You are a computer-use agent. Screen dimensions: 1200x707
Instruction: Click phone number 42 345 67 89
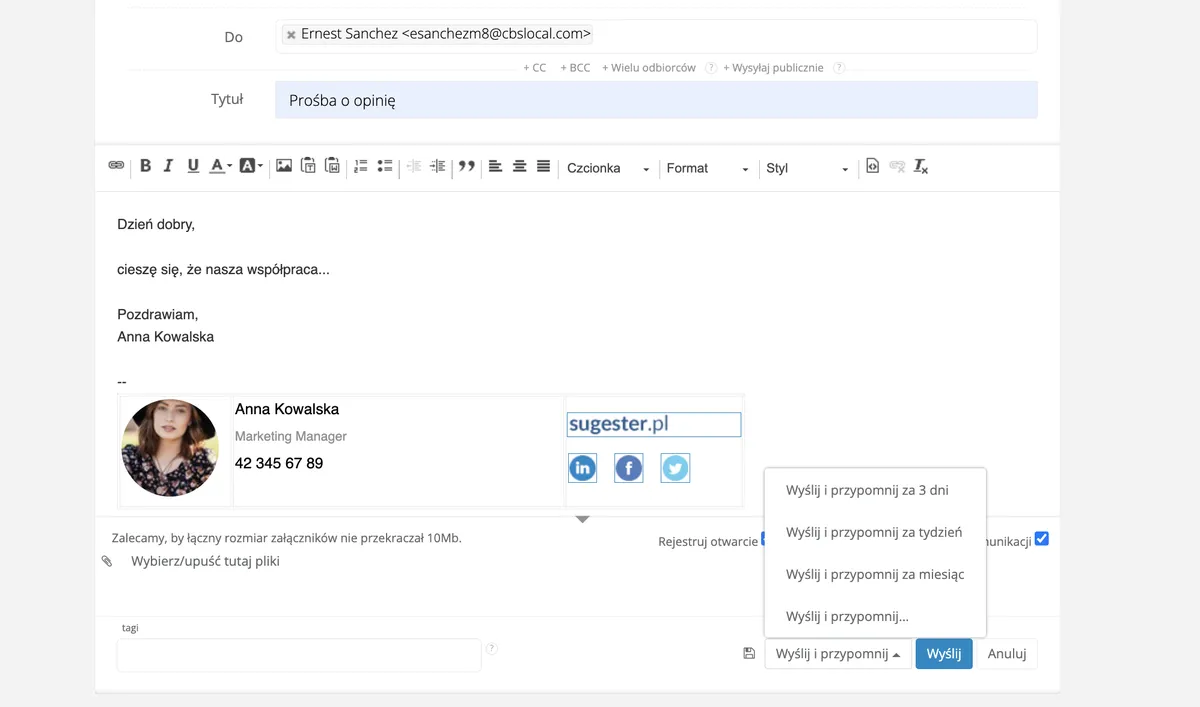pyautogui.click(x=279, y=463)
